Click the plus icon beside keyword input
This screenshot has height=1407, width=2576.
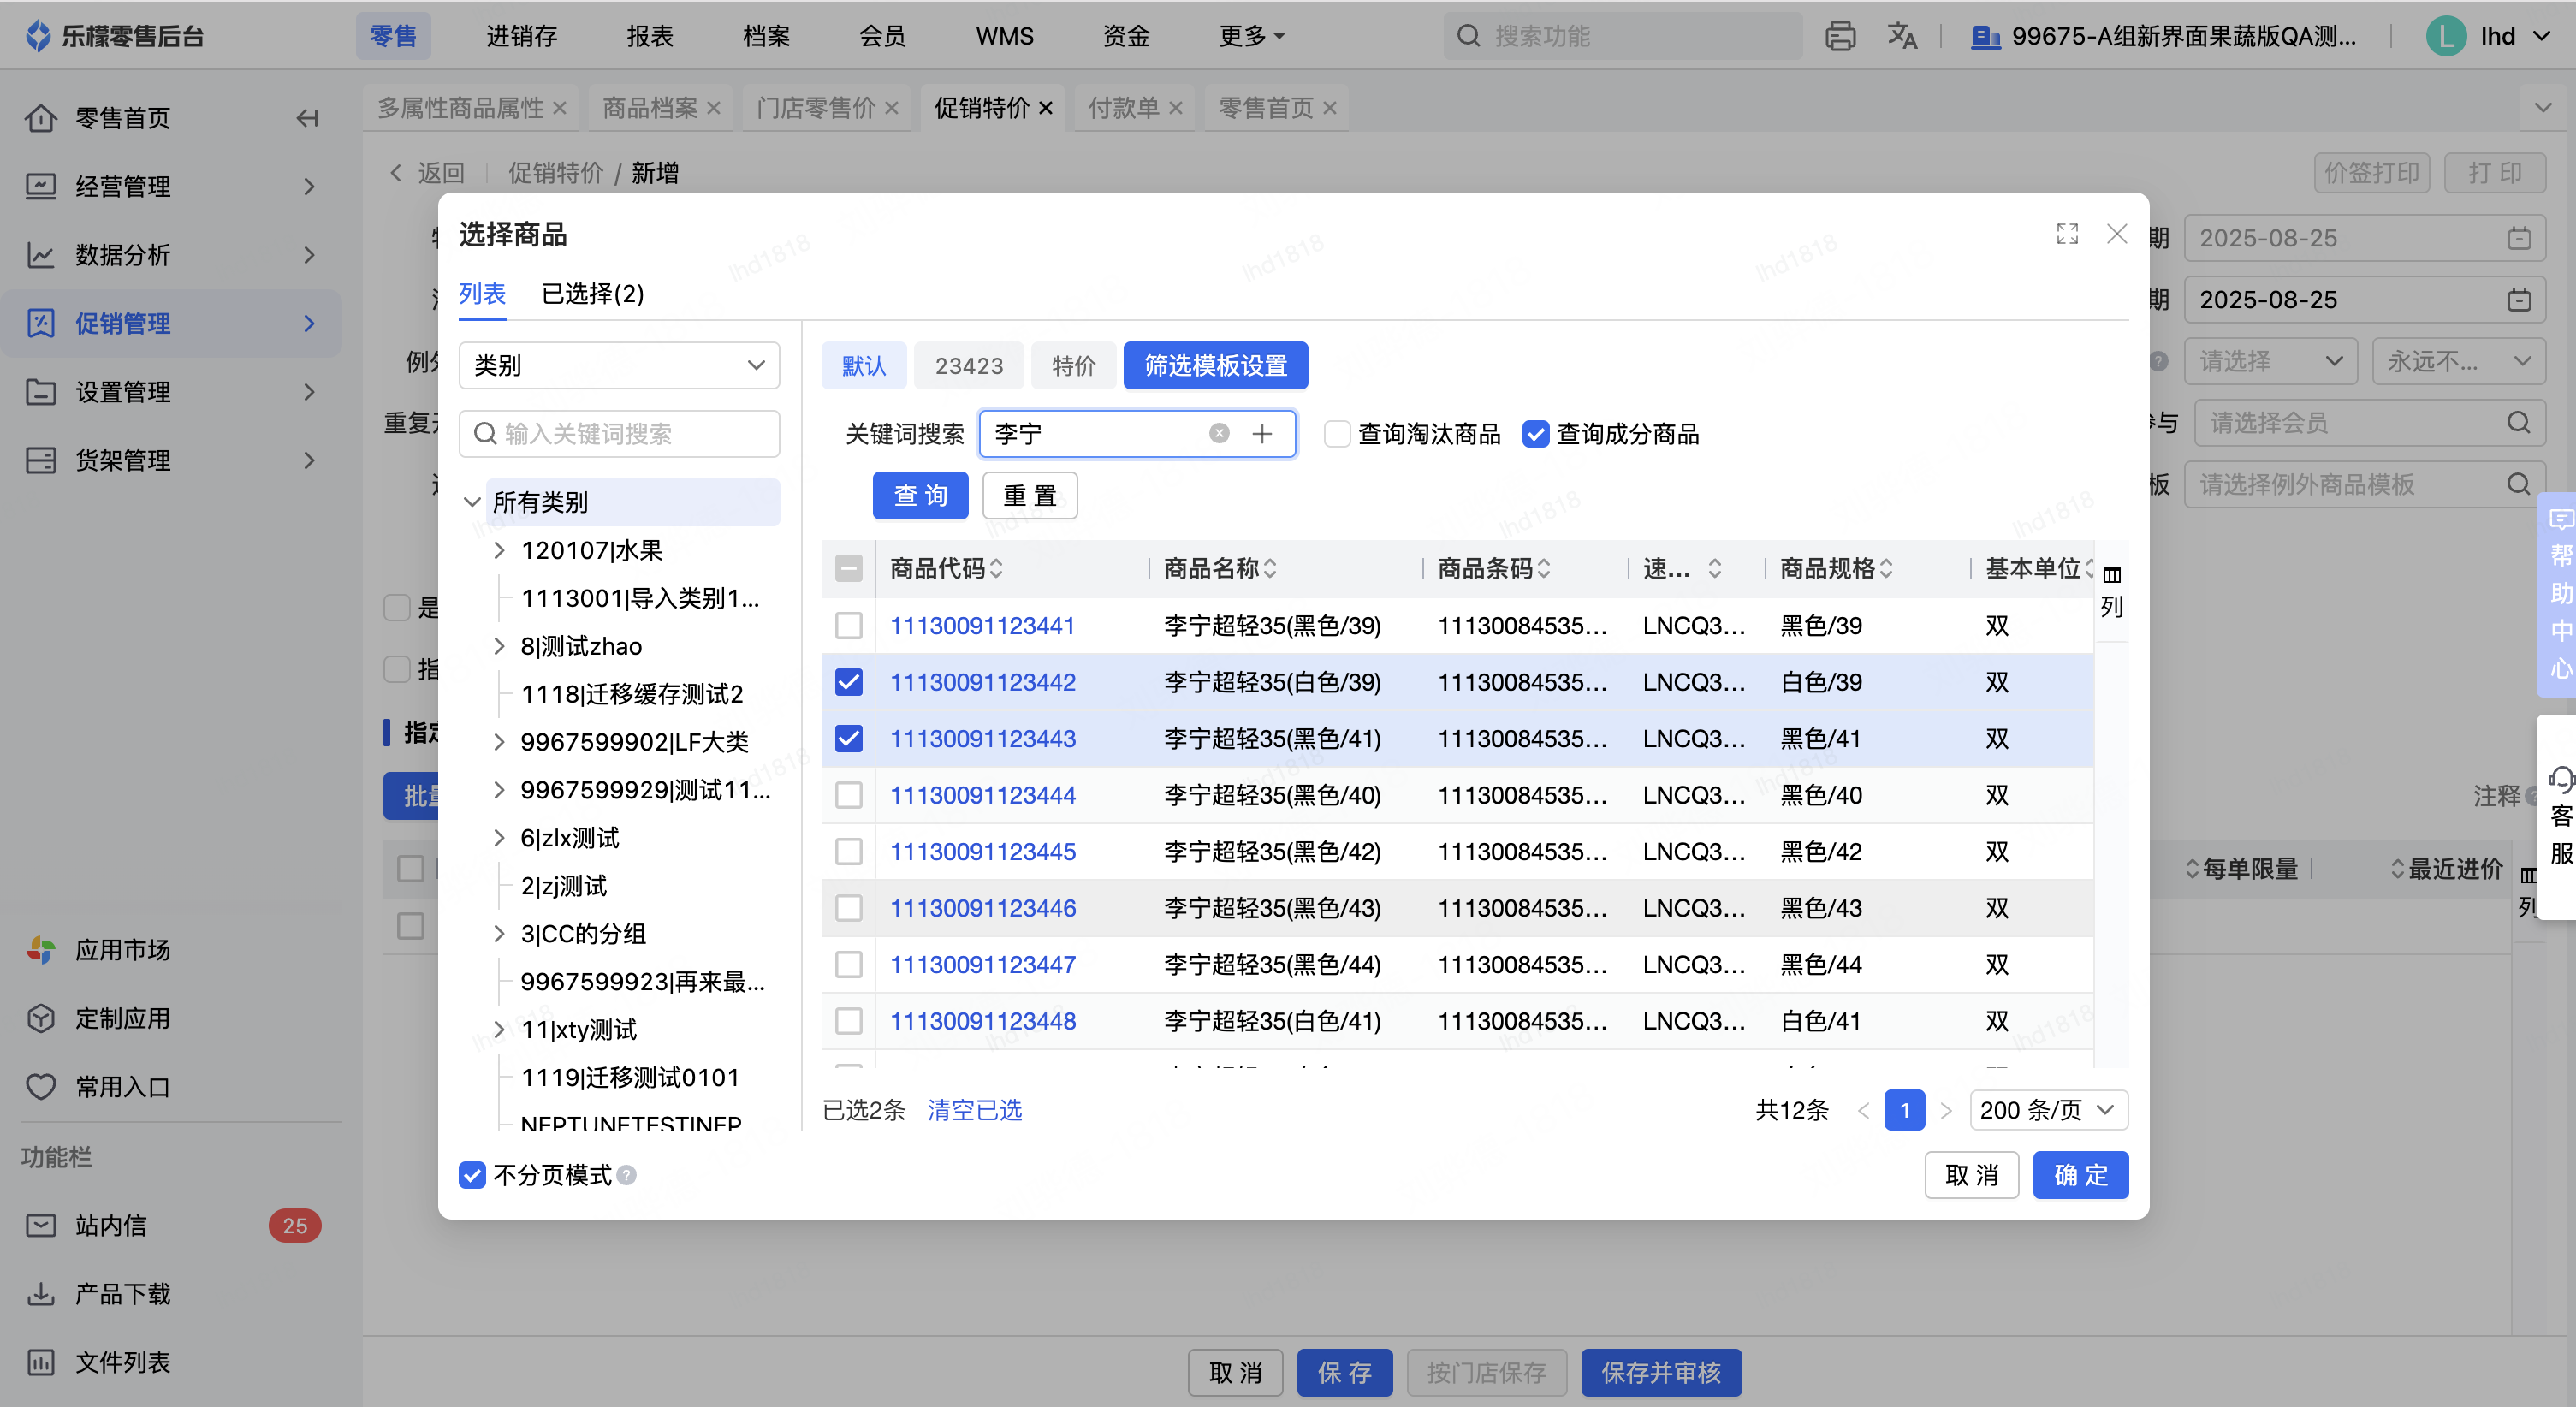[1262, 433]
